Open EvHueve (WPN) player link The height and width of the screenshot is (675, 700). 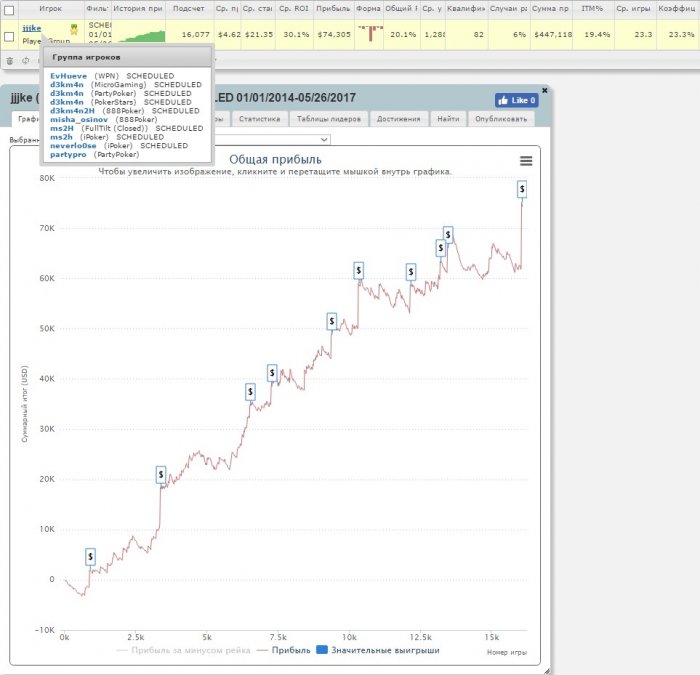(x=68, y=76)
